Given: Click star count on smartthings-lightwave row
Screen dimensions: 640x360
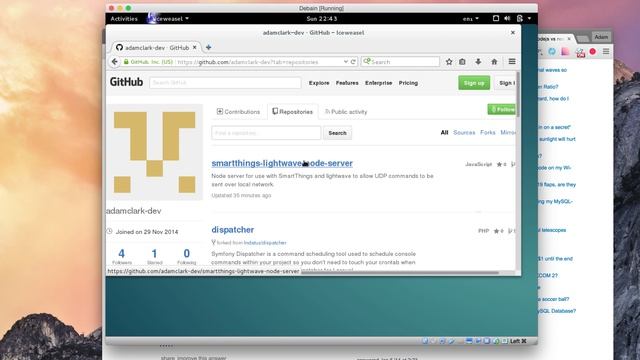Looking at the screenshot, I should click(x=501, y=164).
